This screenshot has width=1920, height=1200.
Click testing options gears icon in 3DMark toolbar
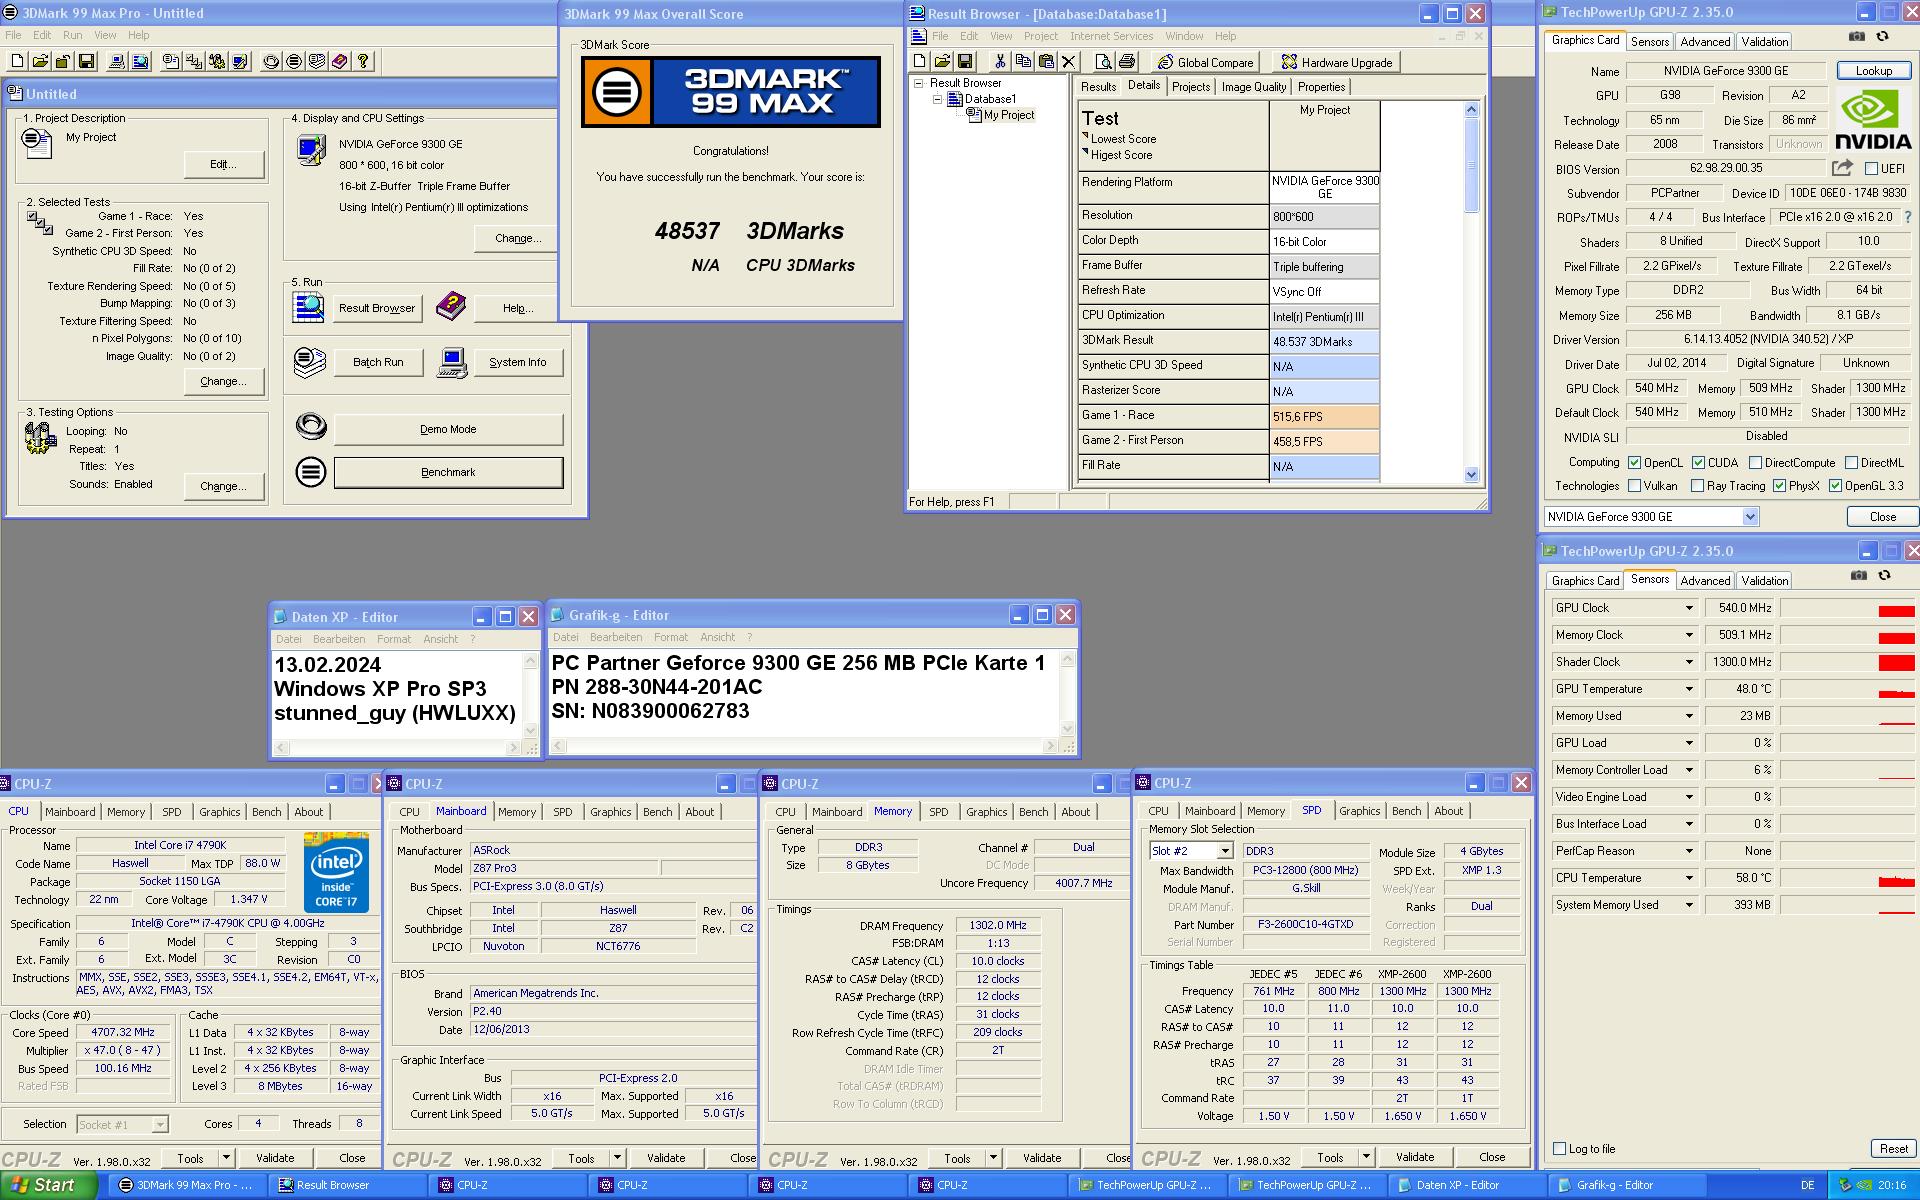pos(217,61)
